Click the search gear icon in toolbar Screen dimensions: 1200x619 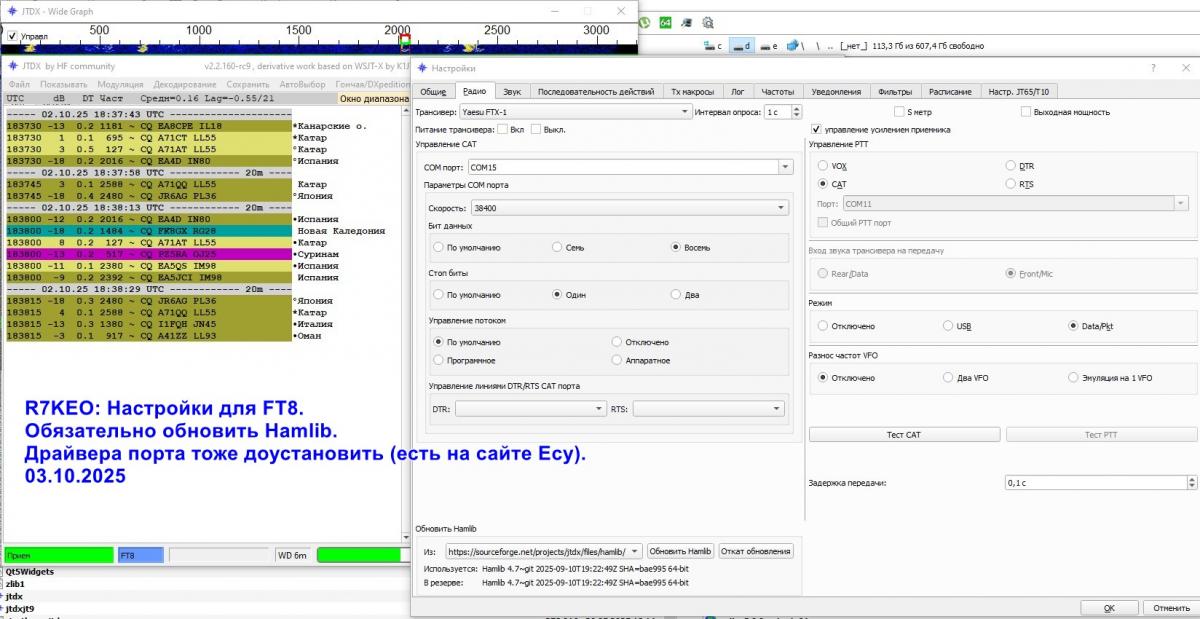(x=708, y=22)
